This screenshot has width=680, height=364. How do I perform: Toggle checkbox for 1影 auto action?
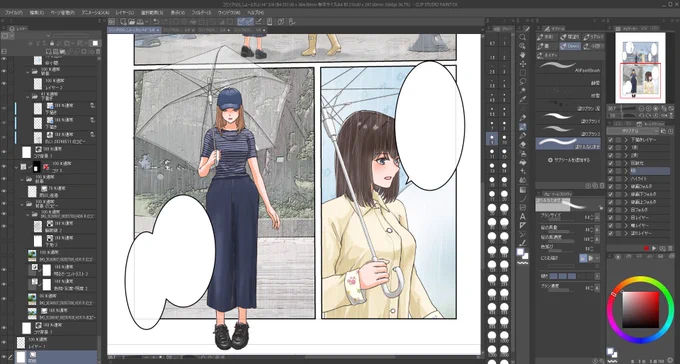point(611,148)
